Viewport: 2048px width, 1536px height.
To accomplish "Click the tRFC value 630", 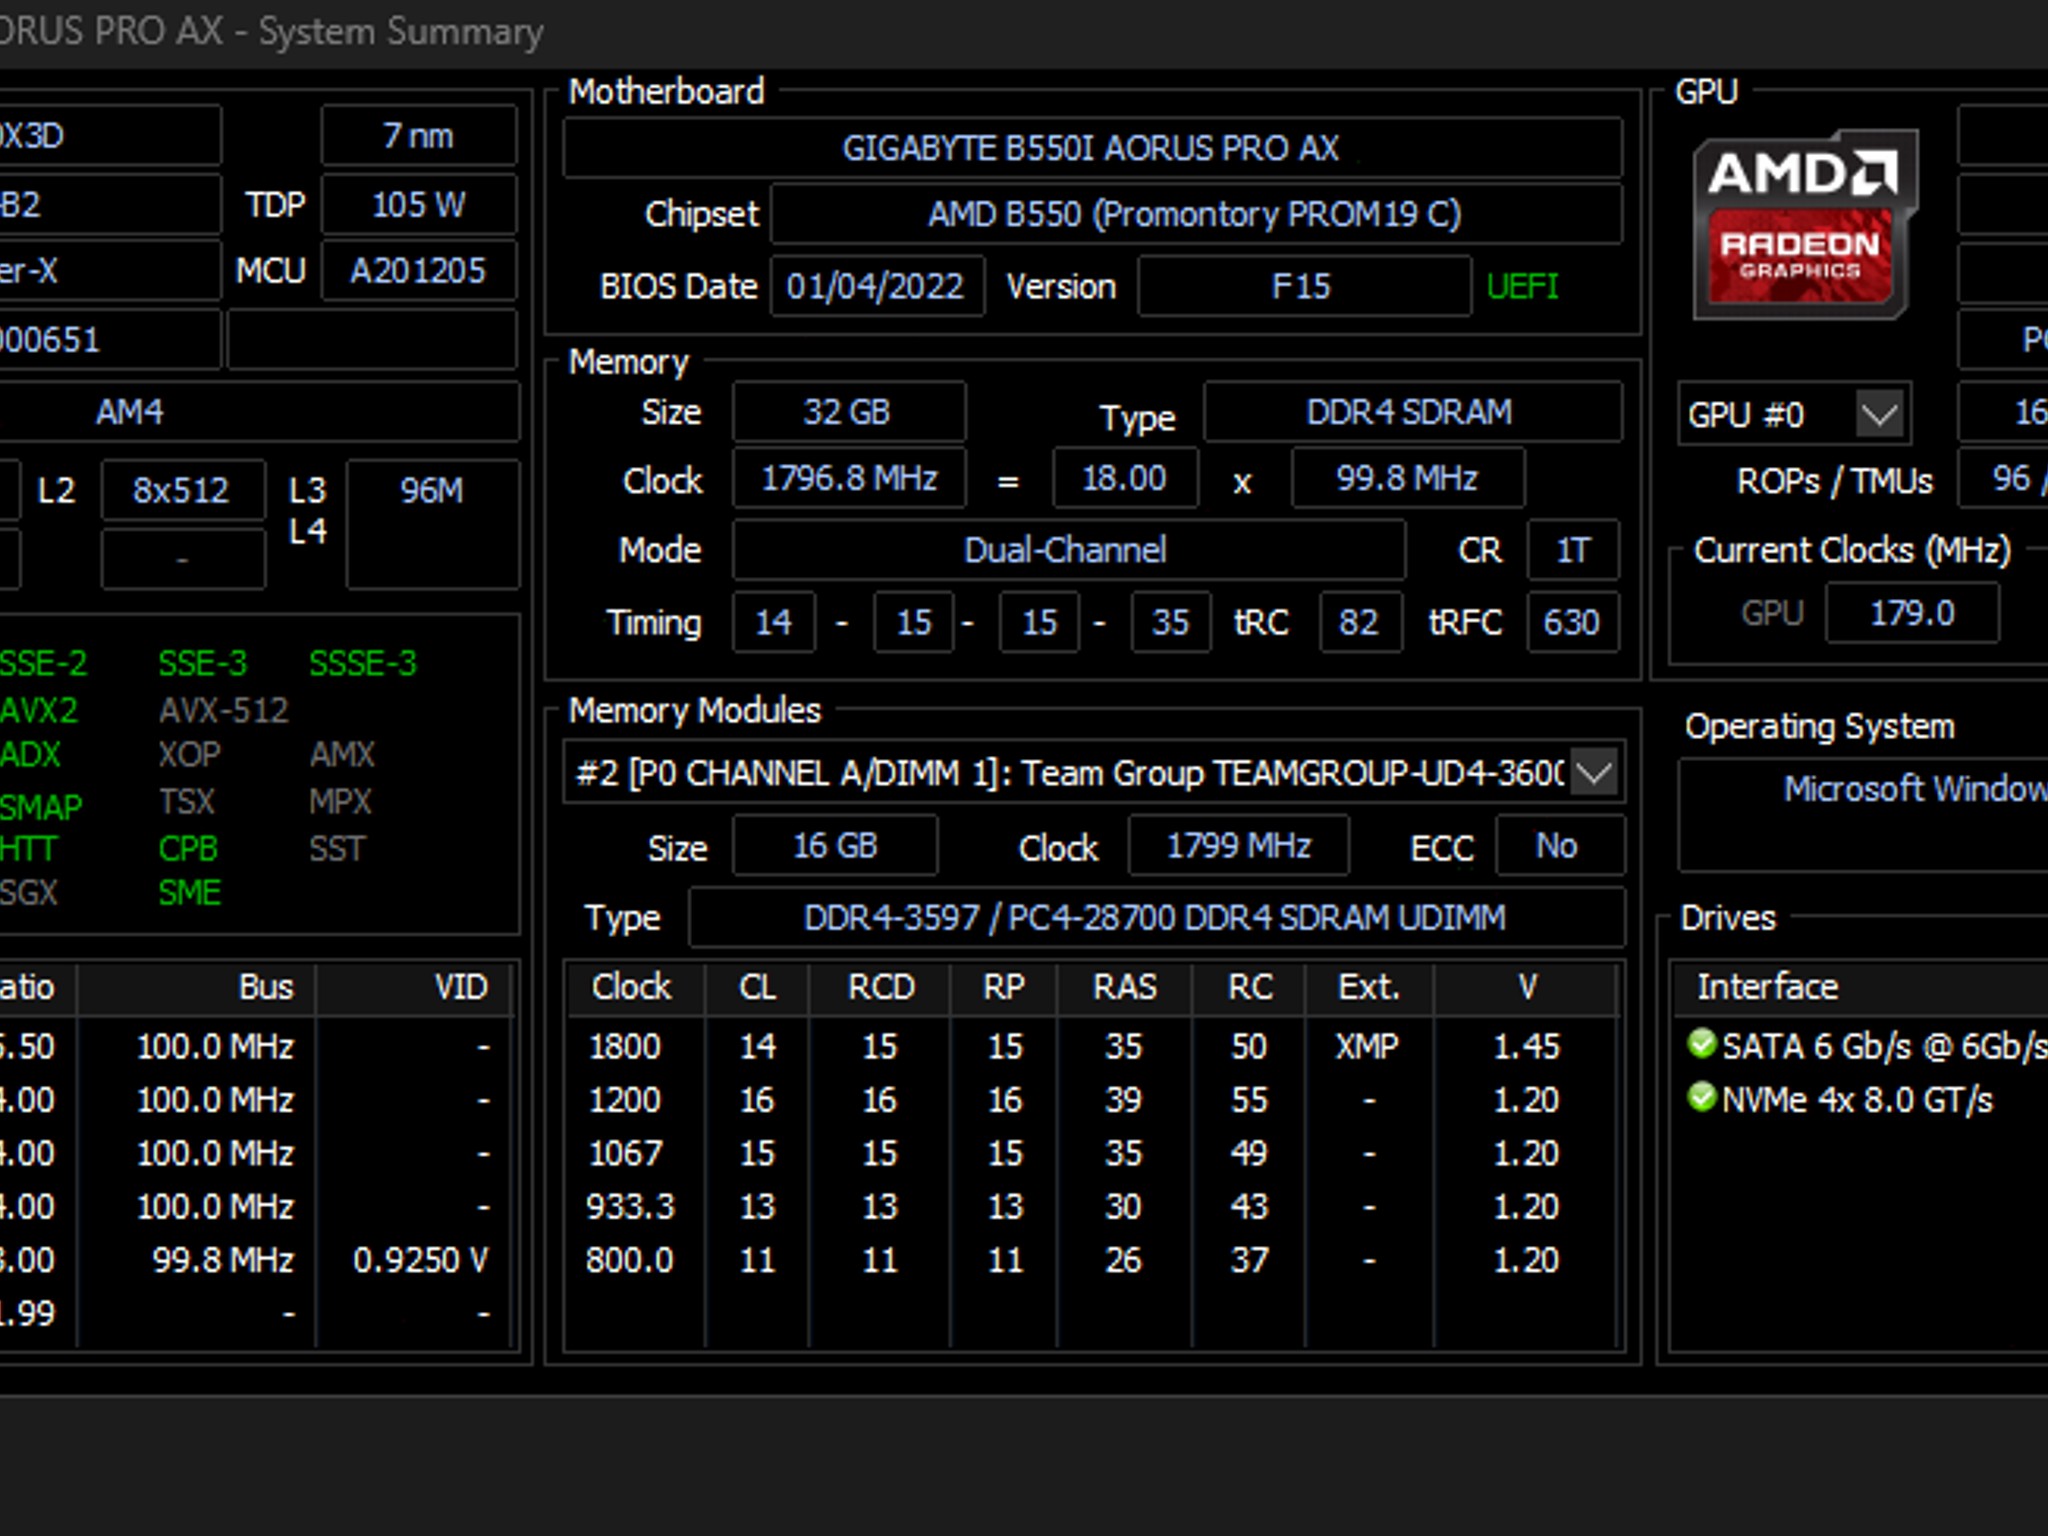I will point(1572,622).
